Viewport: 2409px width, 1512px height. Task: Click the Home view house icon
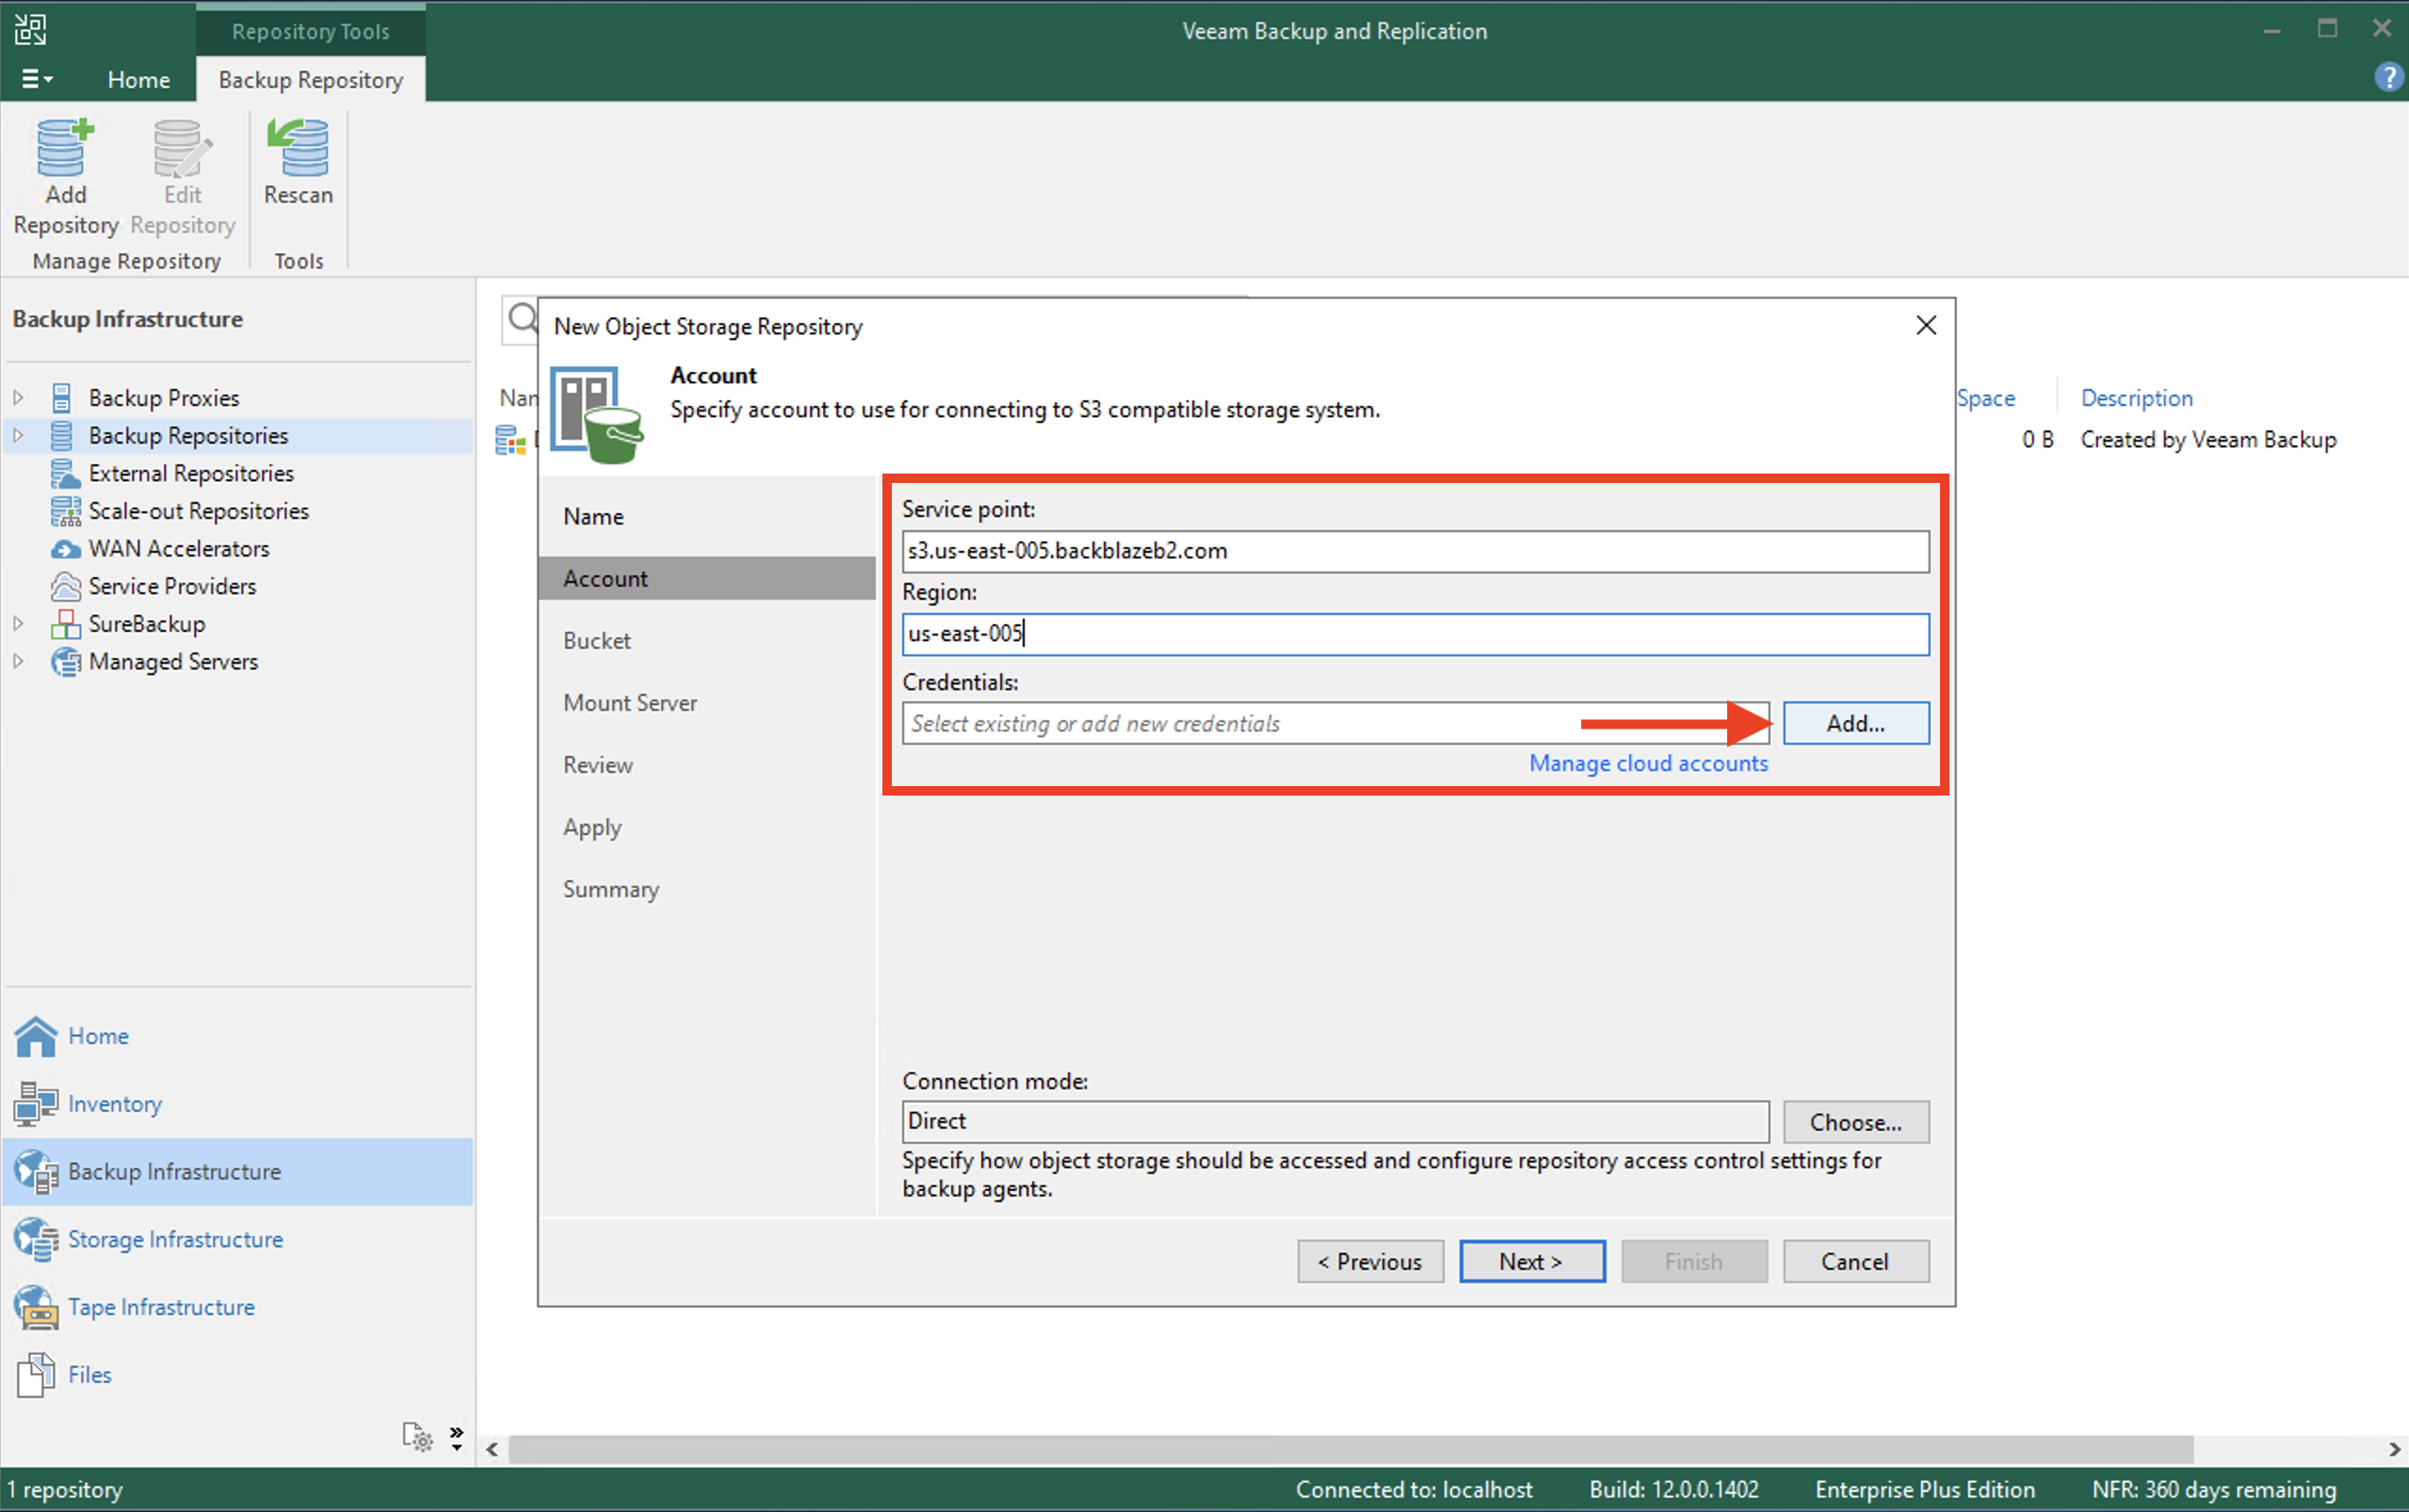click(36, 1036)
